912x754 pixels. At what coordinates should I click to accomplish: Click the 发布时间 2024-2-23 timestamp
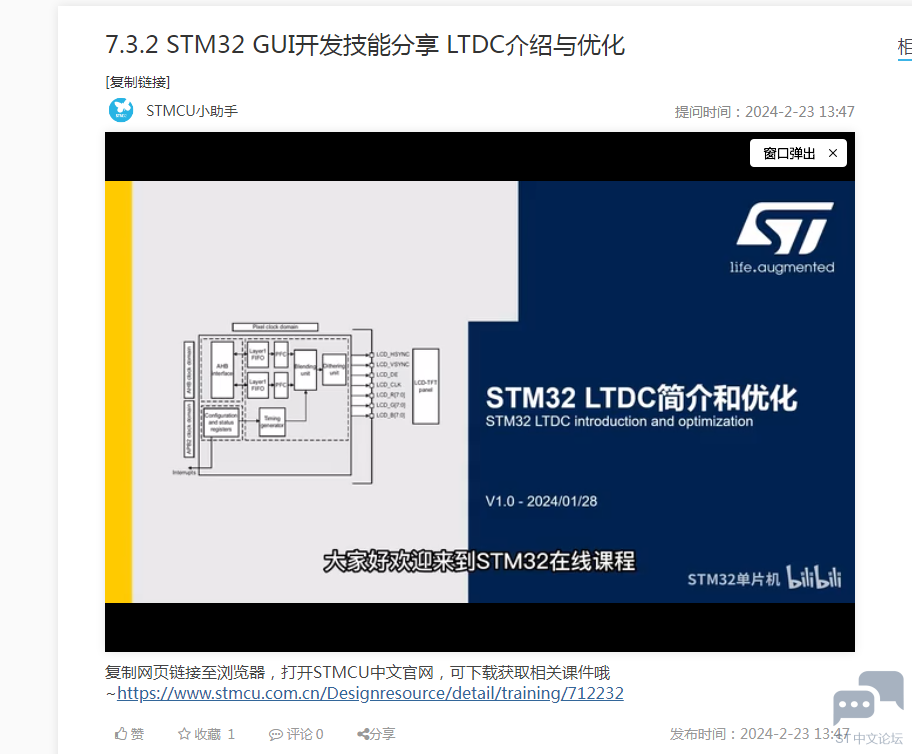[760, 734]
